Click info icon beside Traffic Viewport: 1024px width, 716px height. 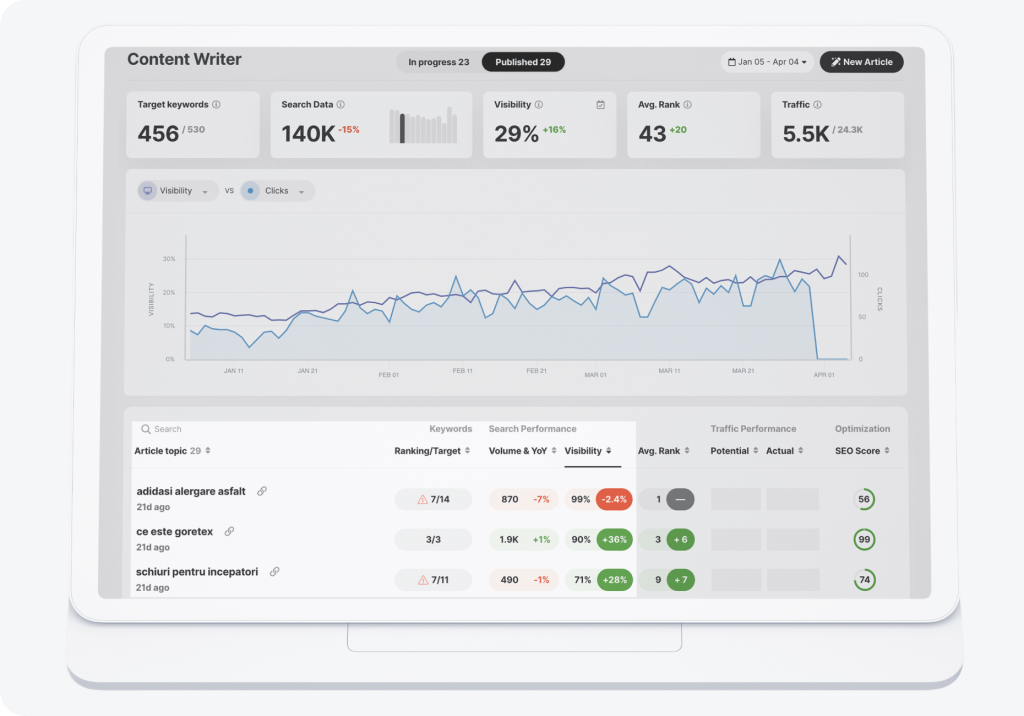click(x=818, y=105)
